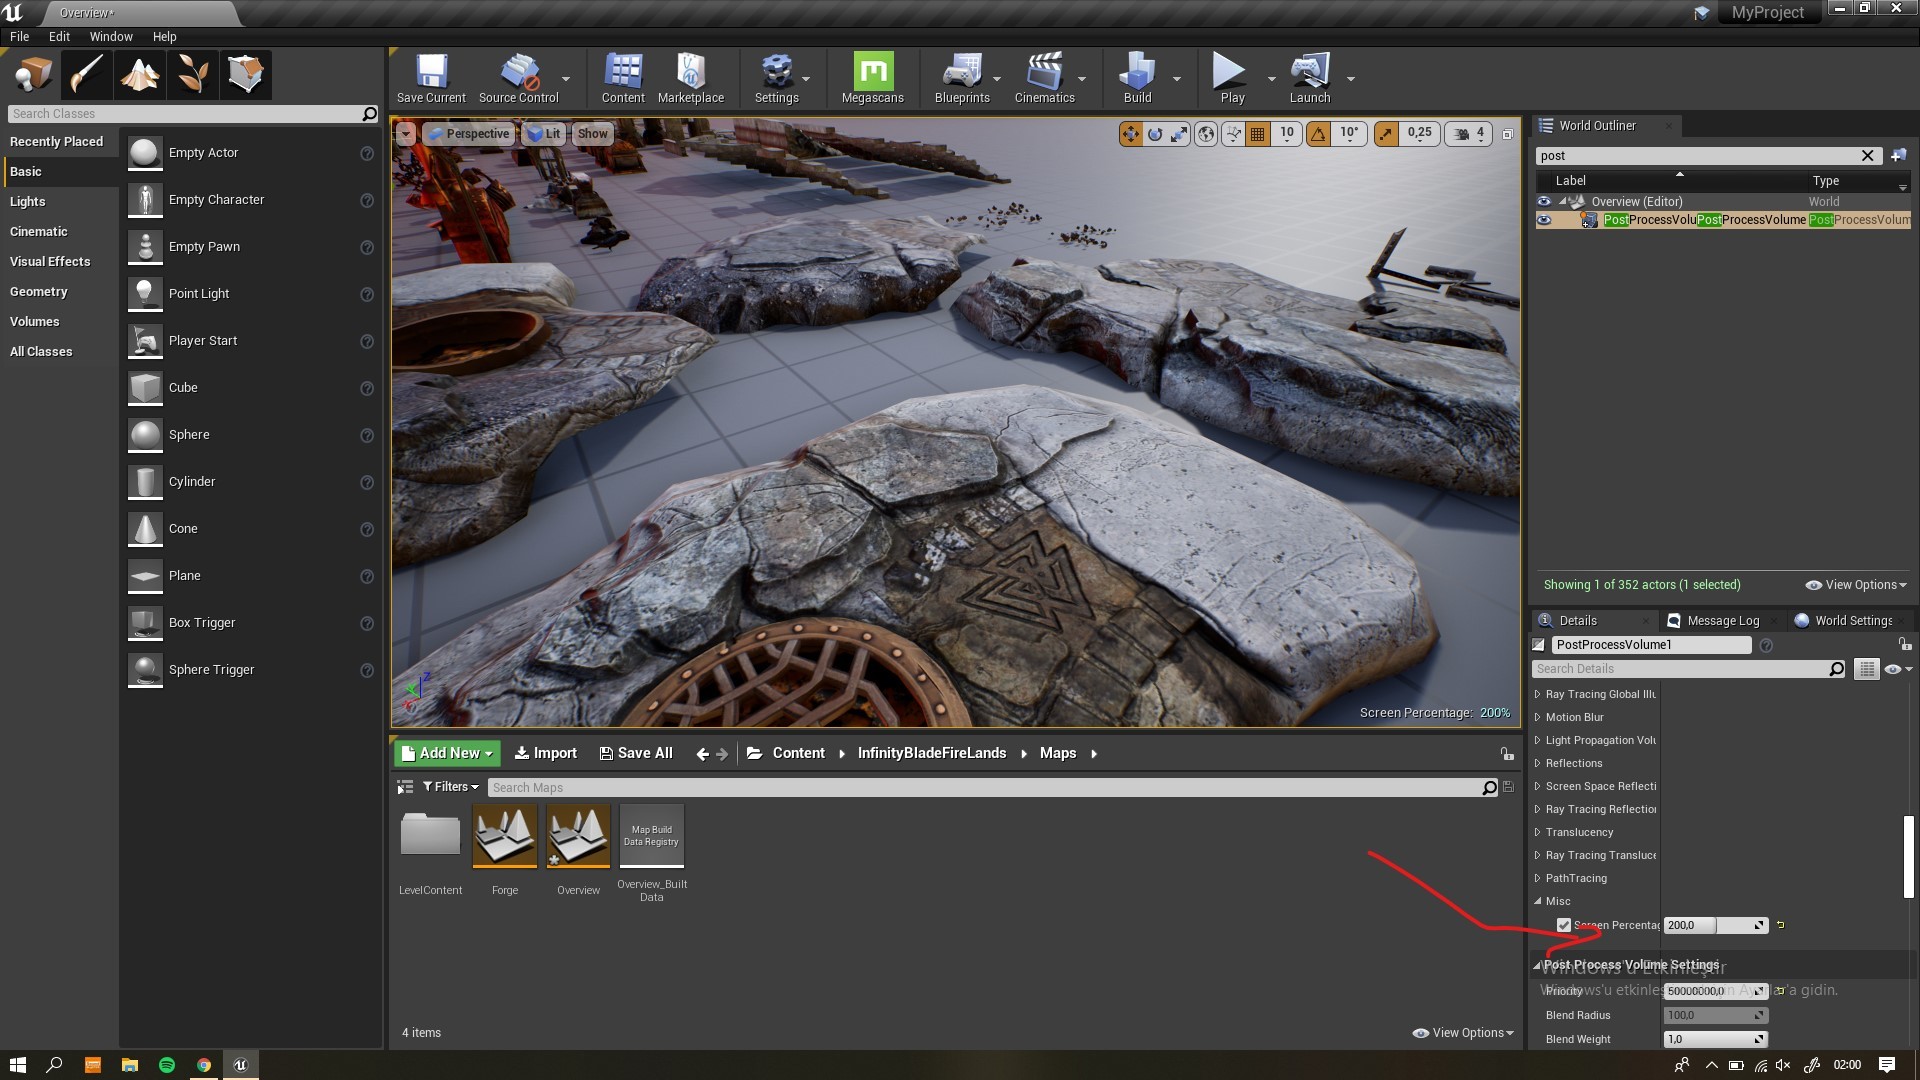Image resolution: width=1920 pixels, height=1080 pixels.
Task: Open the Build options dropdown arrow
Action: tap(1176, 78)
